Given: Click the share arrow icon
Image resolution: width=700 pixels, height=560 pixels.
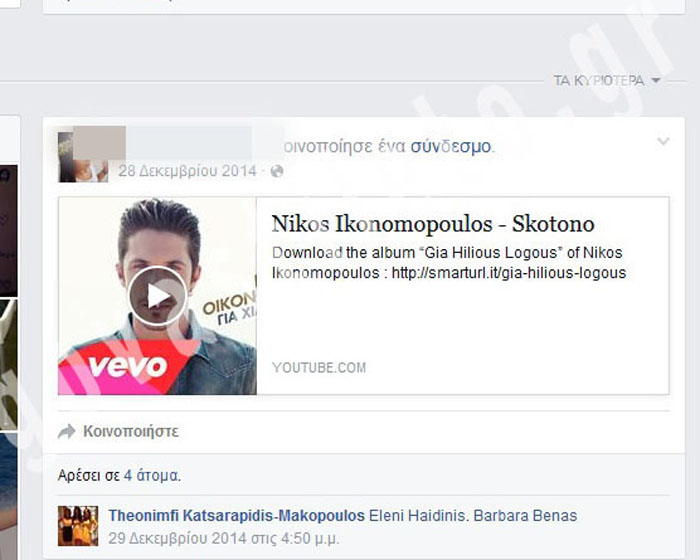Looking at the screenshot, I should [67, 432].
